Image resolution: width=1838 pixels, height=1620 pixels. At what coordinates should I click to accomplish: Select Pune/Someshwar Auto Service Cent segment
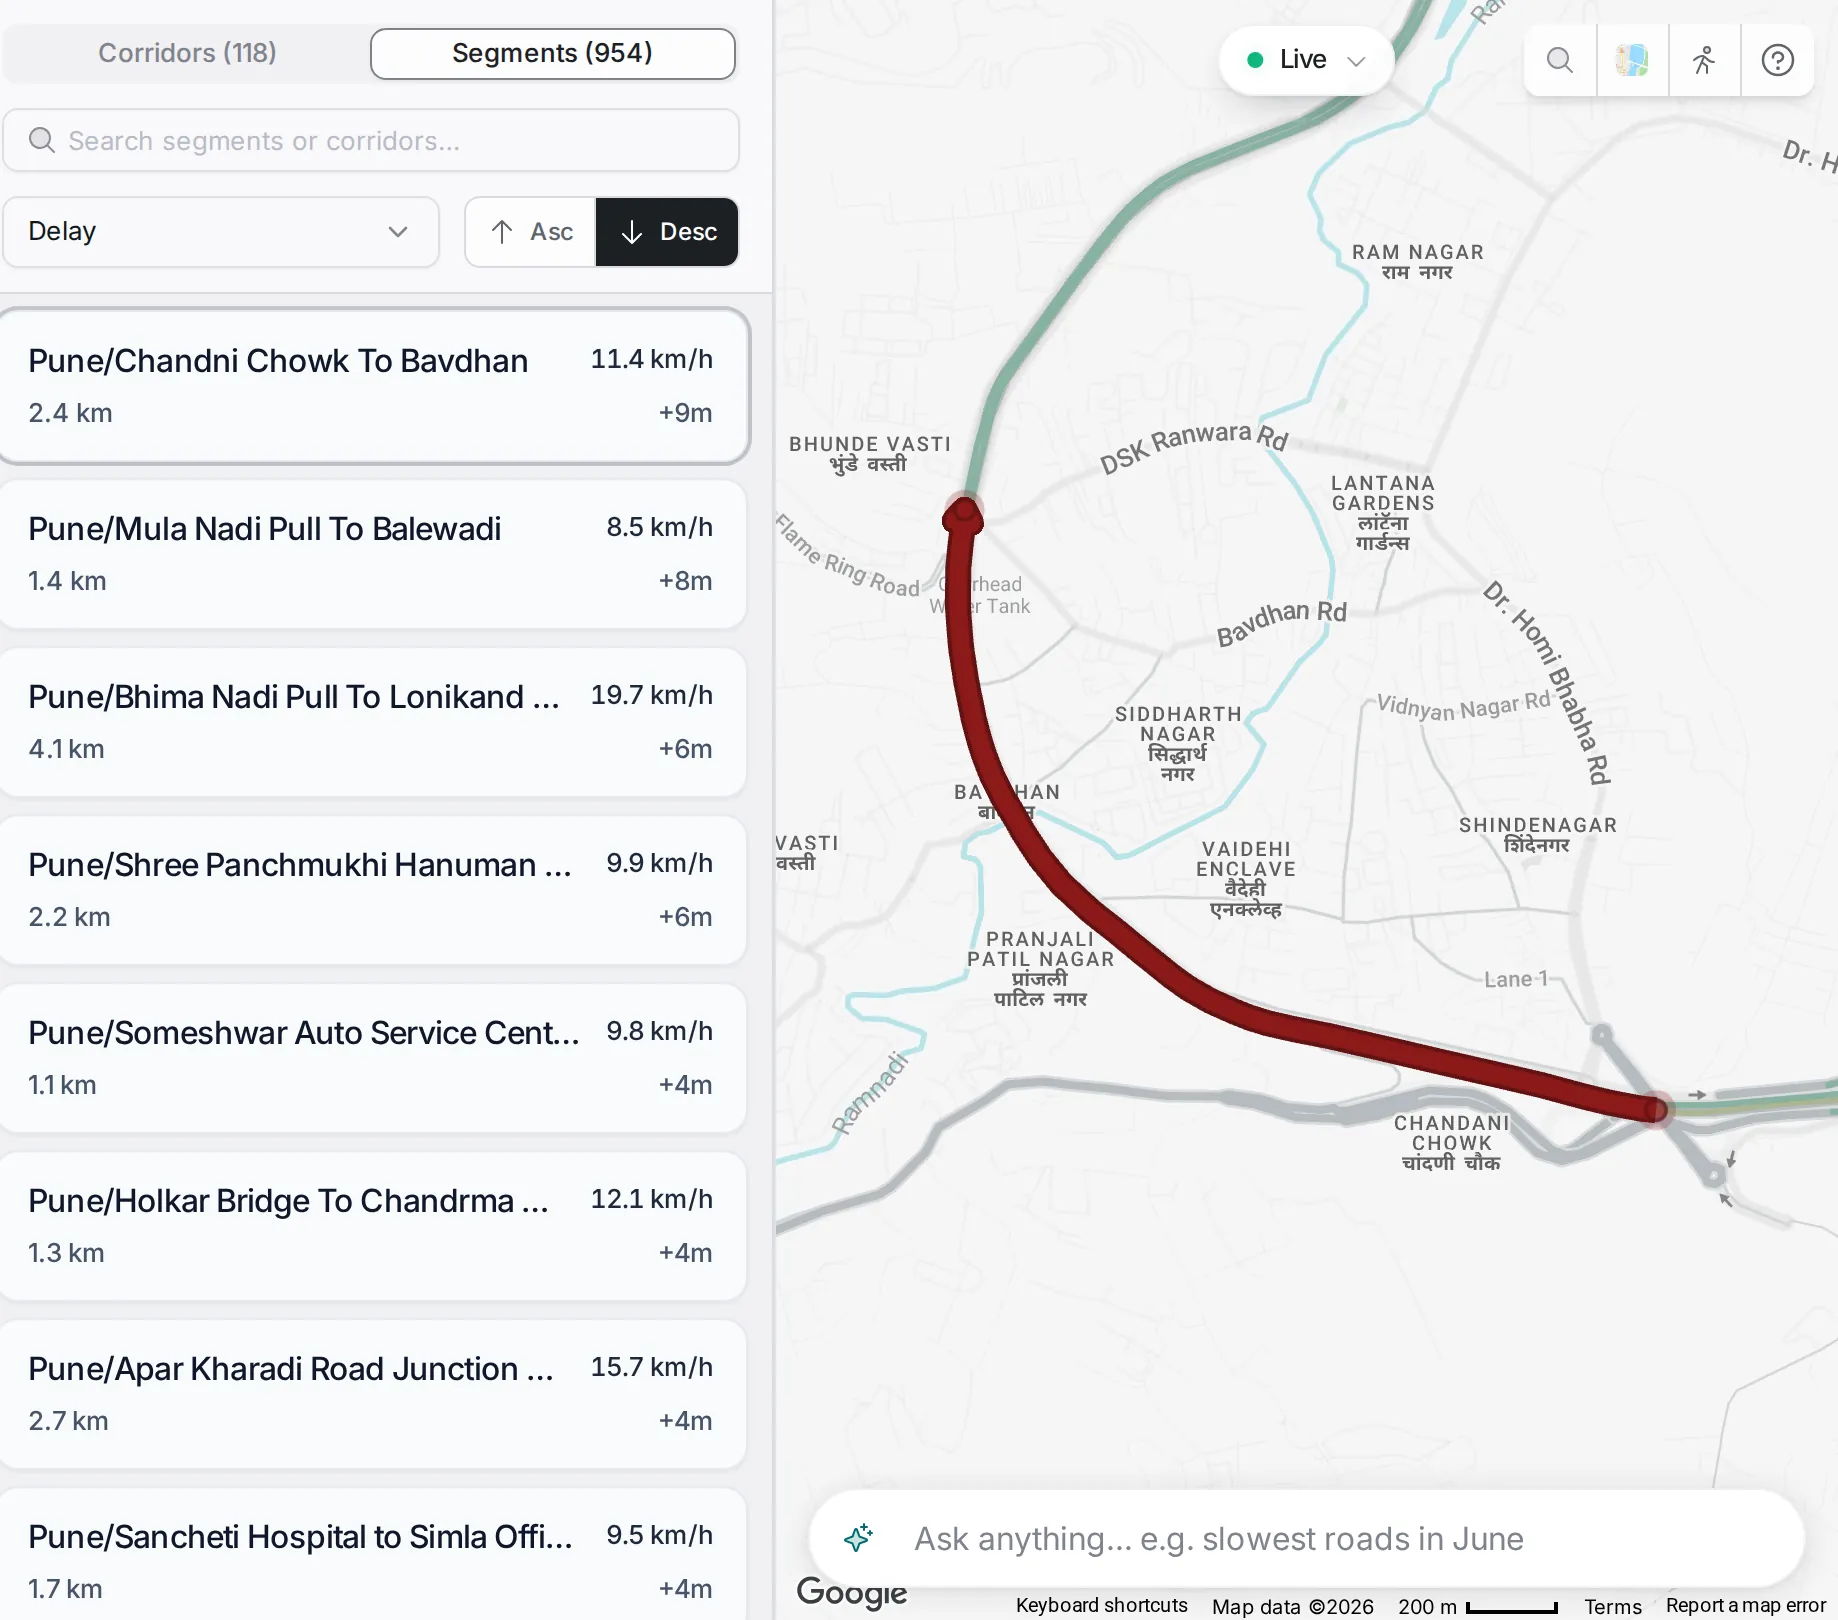pyautogui.click(x=372, y=1058)
